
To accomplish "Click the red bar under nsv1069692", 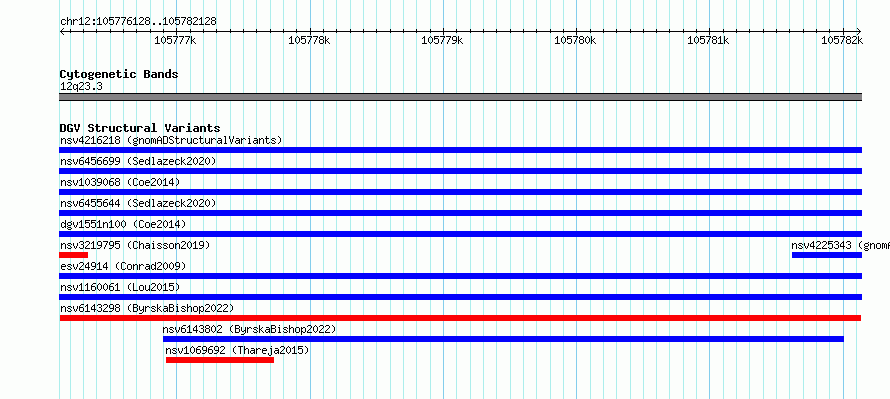I will (220, 360).
